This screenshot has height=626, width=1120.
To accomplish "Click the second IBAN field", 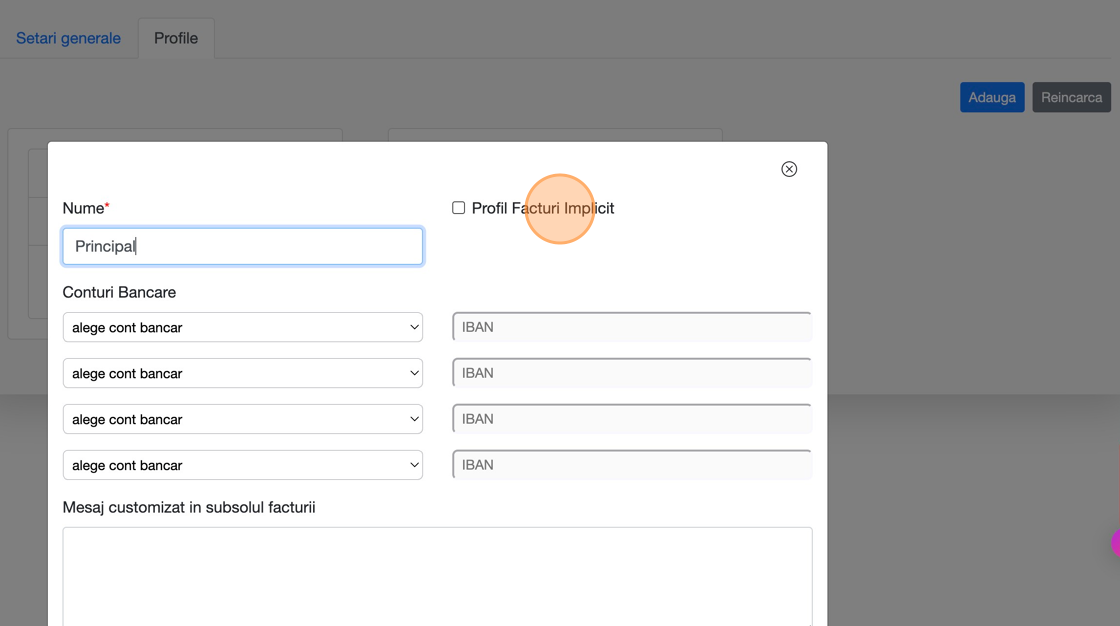I will tap(632, 373).
